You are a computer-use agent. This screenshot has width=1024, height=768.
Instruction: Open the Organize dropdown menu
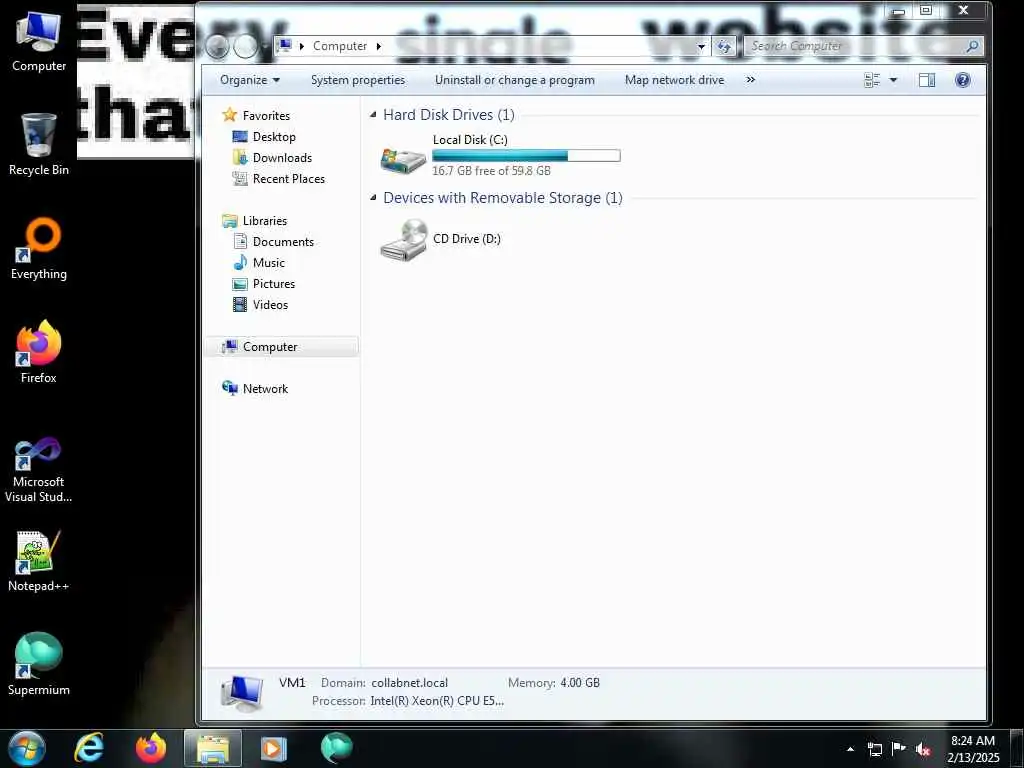click(x=249, y=80)
